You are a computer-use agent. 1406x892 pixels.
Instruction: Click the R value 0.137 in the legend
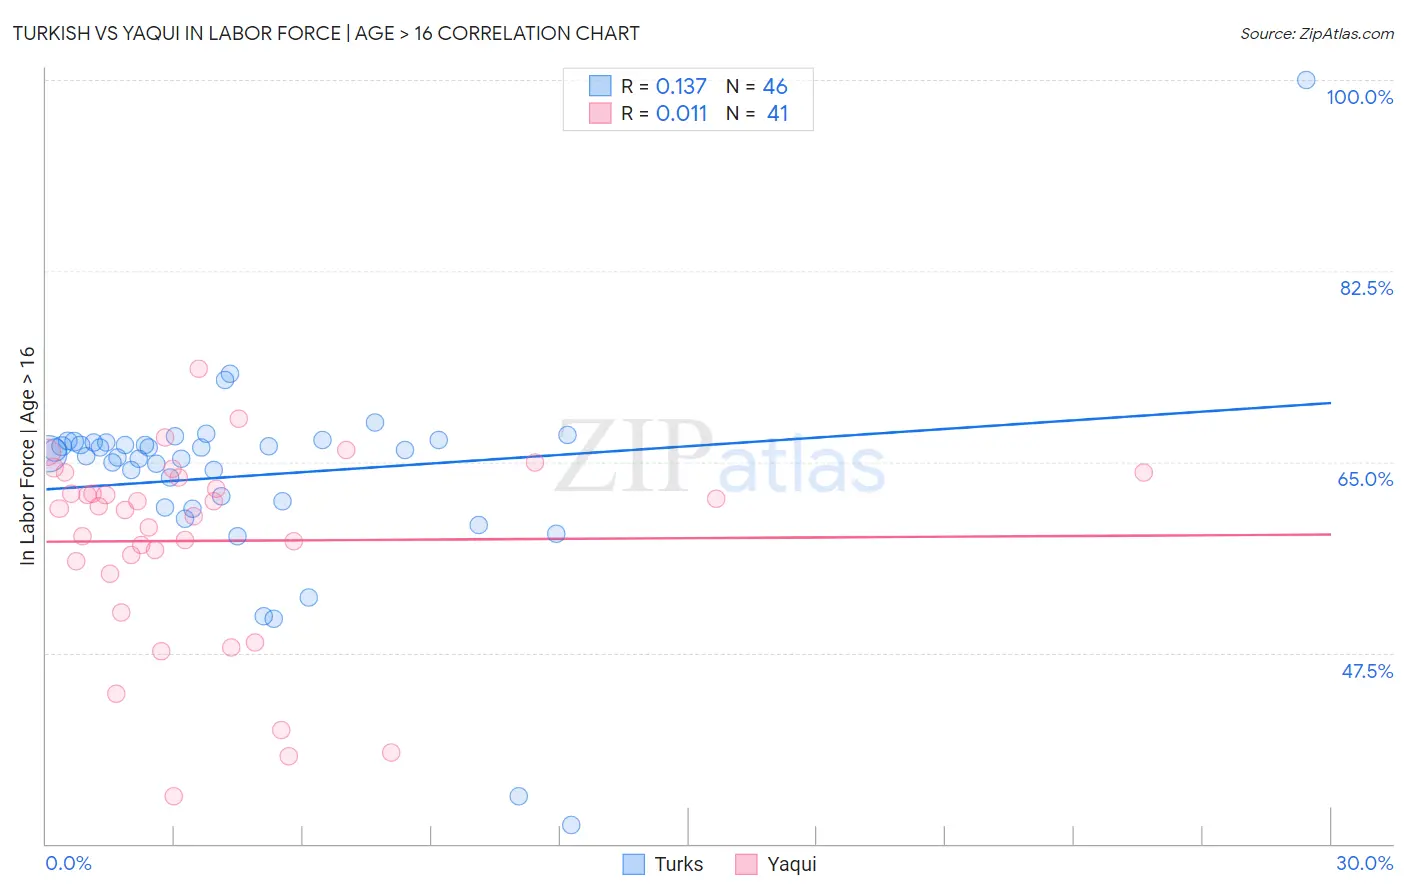681,86
